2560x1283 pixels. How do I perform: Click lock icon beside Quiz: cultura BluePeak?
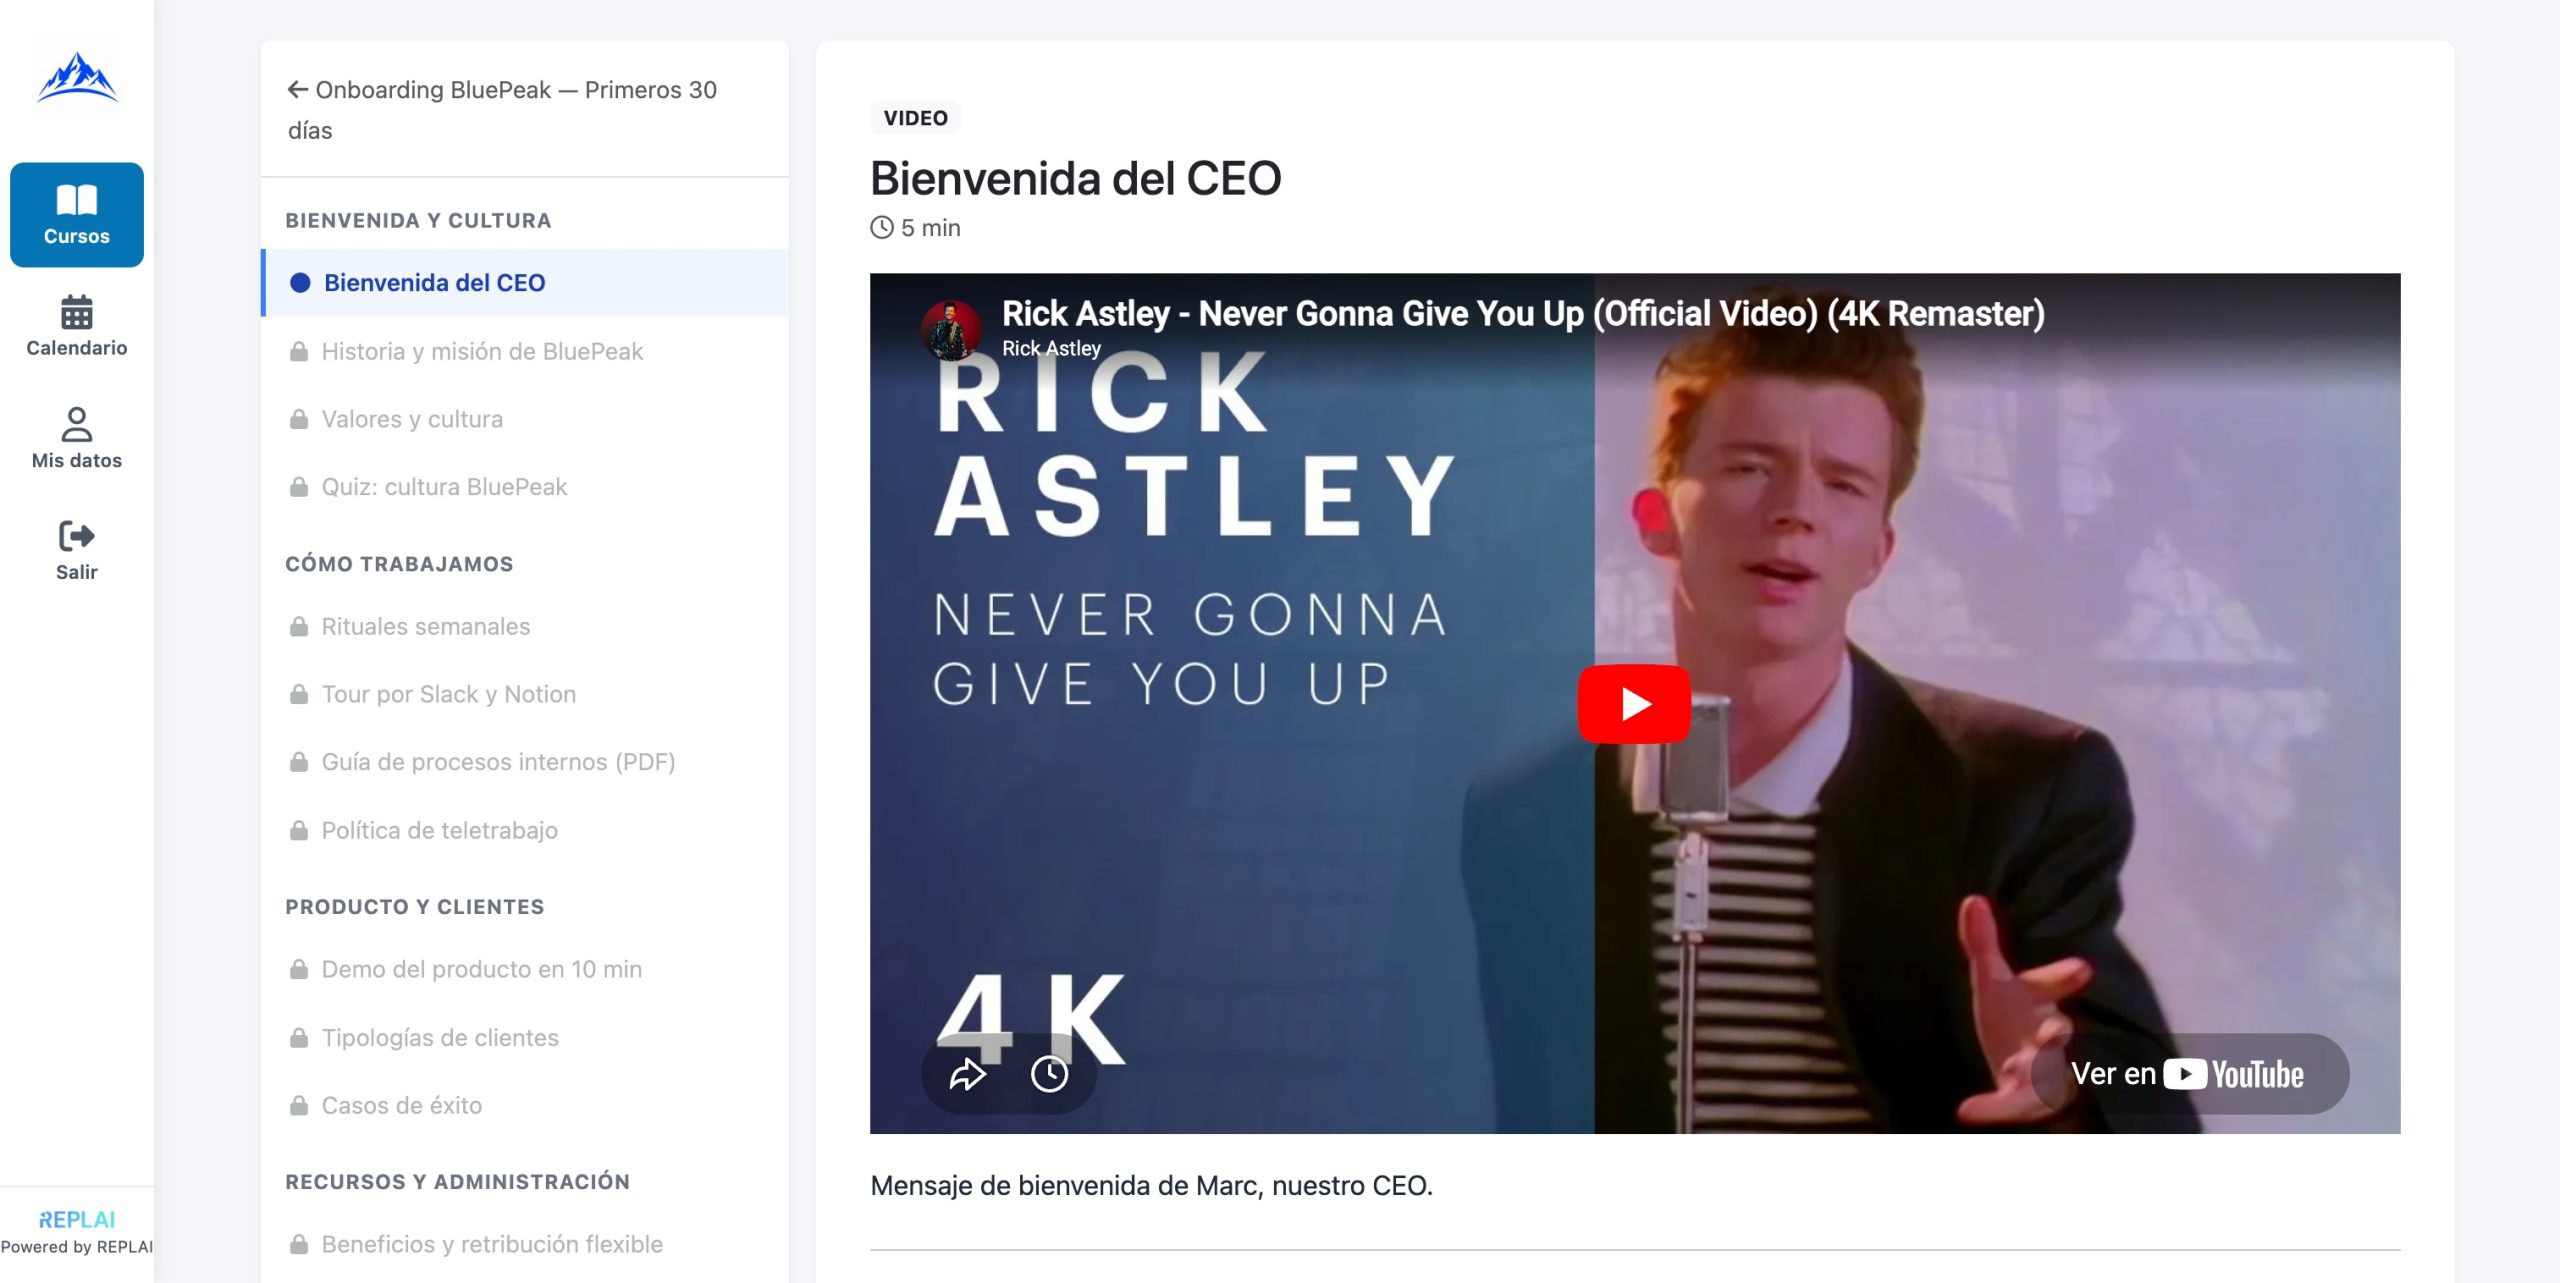298,487
